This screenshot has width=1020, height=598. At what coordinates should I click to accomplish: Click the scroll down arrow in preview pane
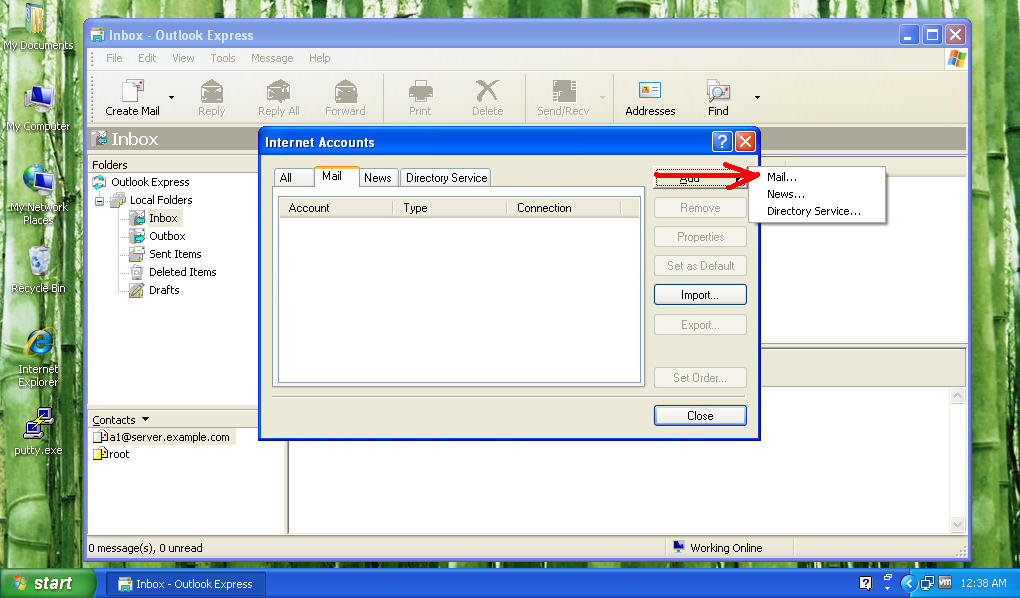(958, 524)
